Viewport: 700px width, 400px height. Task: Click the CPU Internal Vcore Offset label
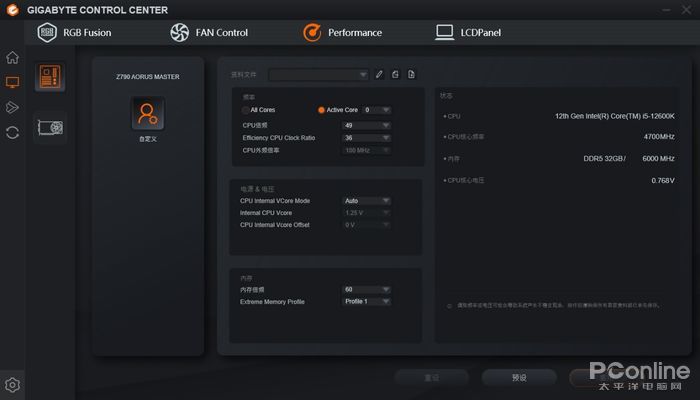275,225
